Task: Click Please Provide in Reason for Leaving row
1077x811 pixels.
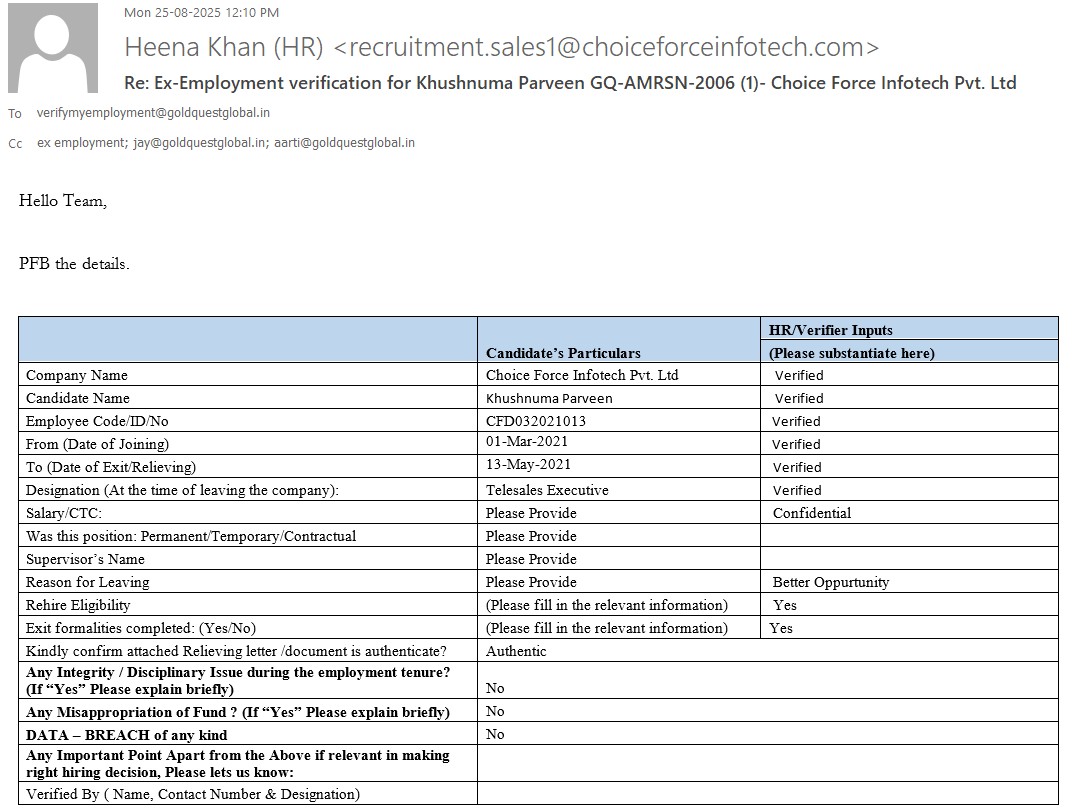Action: click(x=531, y=582)
